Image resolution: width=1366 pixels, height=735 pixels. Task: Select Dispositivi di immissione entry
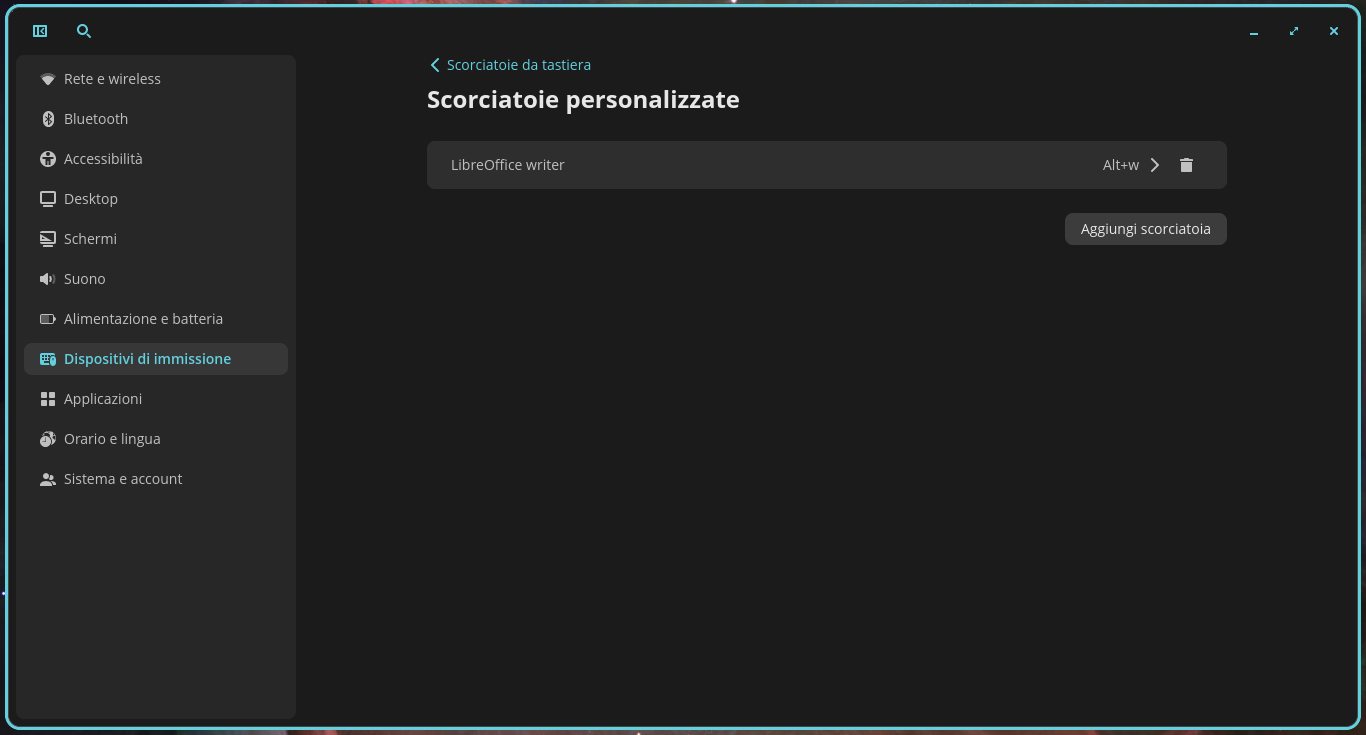point(156,359)
